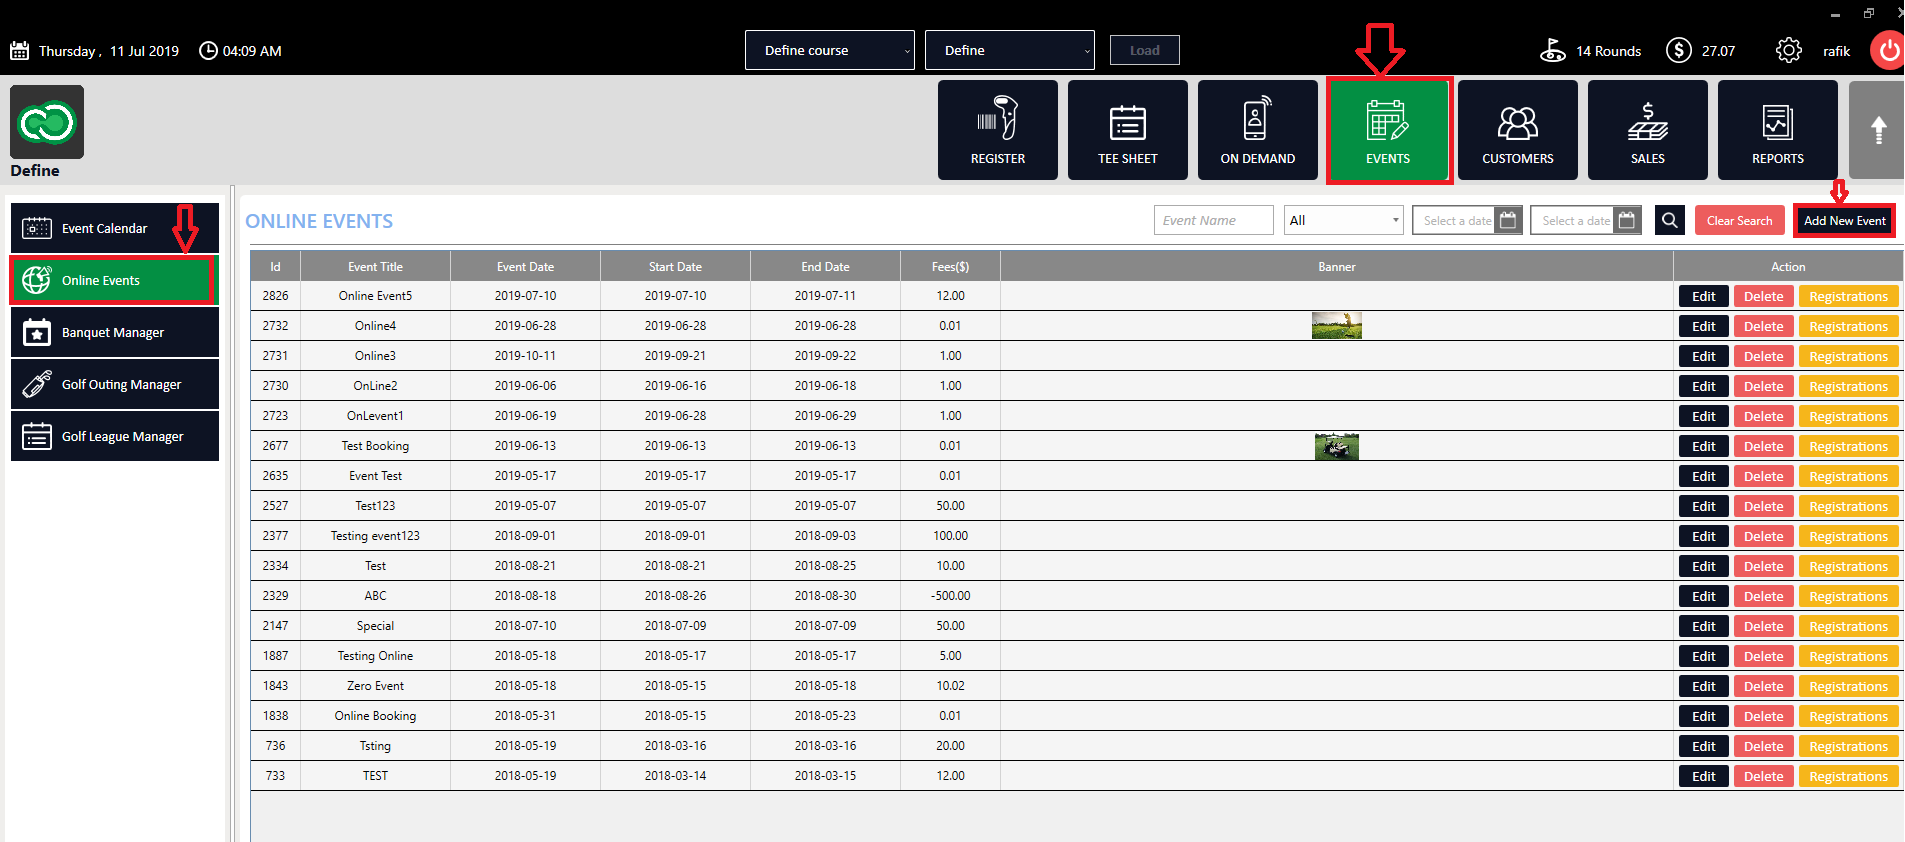Image resolution: width=1905 pixels, height=842 pixels.
Task: Open the second date calendar picker
Action: click(x=1627, y=220)
